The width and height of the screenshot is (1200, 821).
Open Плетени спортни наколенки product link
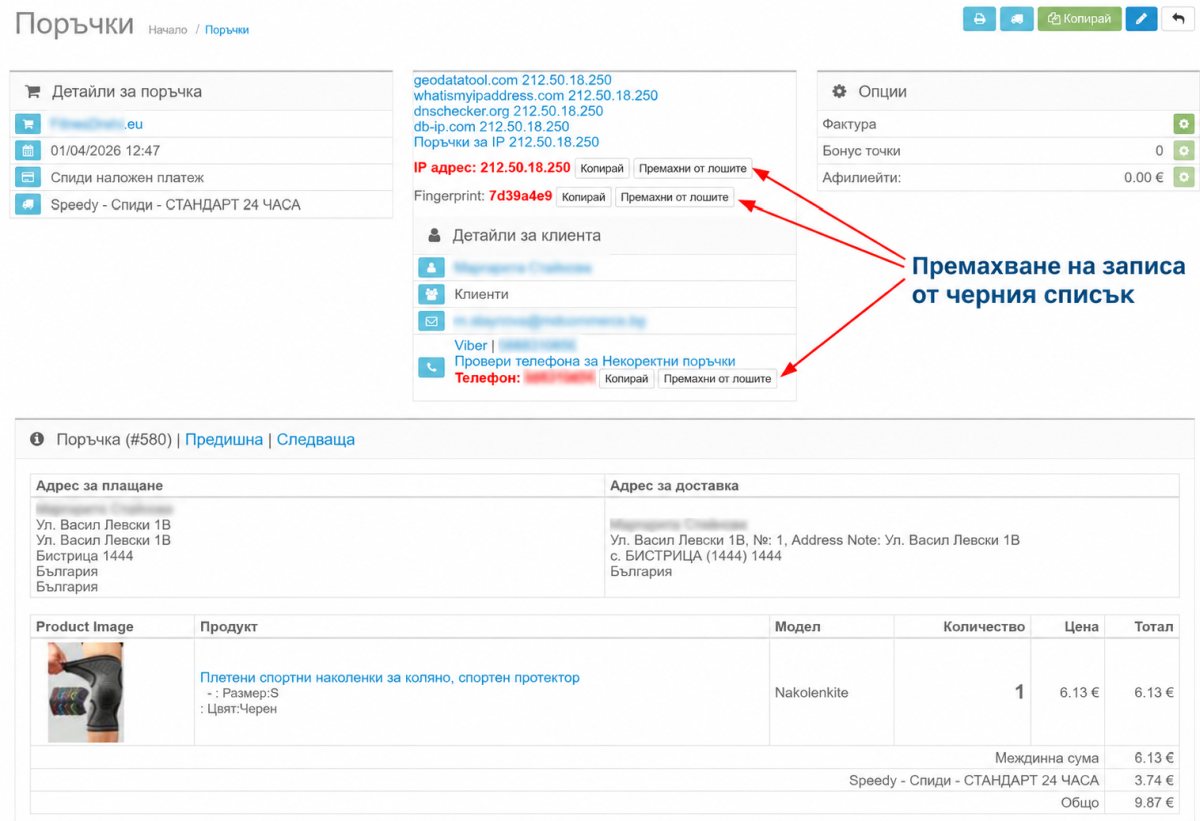click(x=390, y=677)
